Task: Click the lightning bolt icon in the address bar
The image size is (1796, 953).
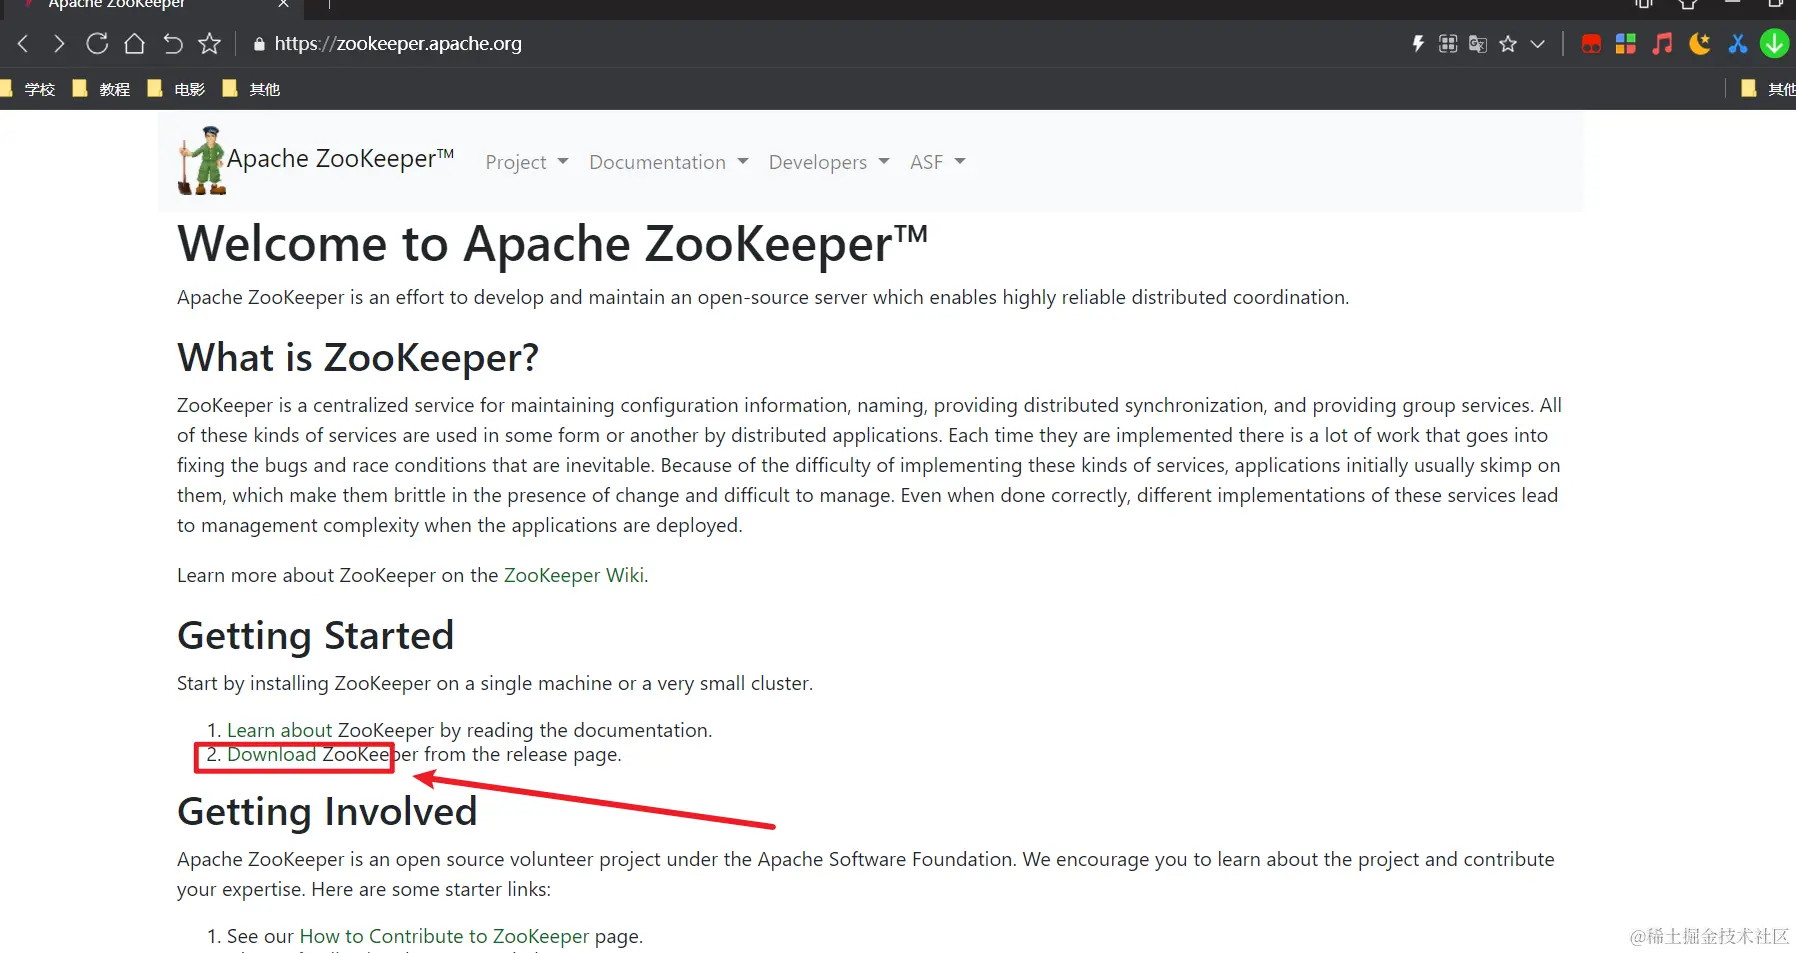Action: (1418, 44)
